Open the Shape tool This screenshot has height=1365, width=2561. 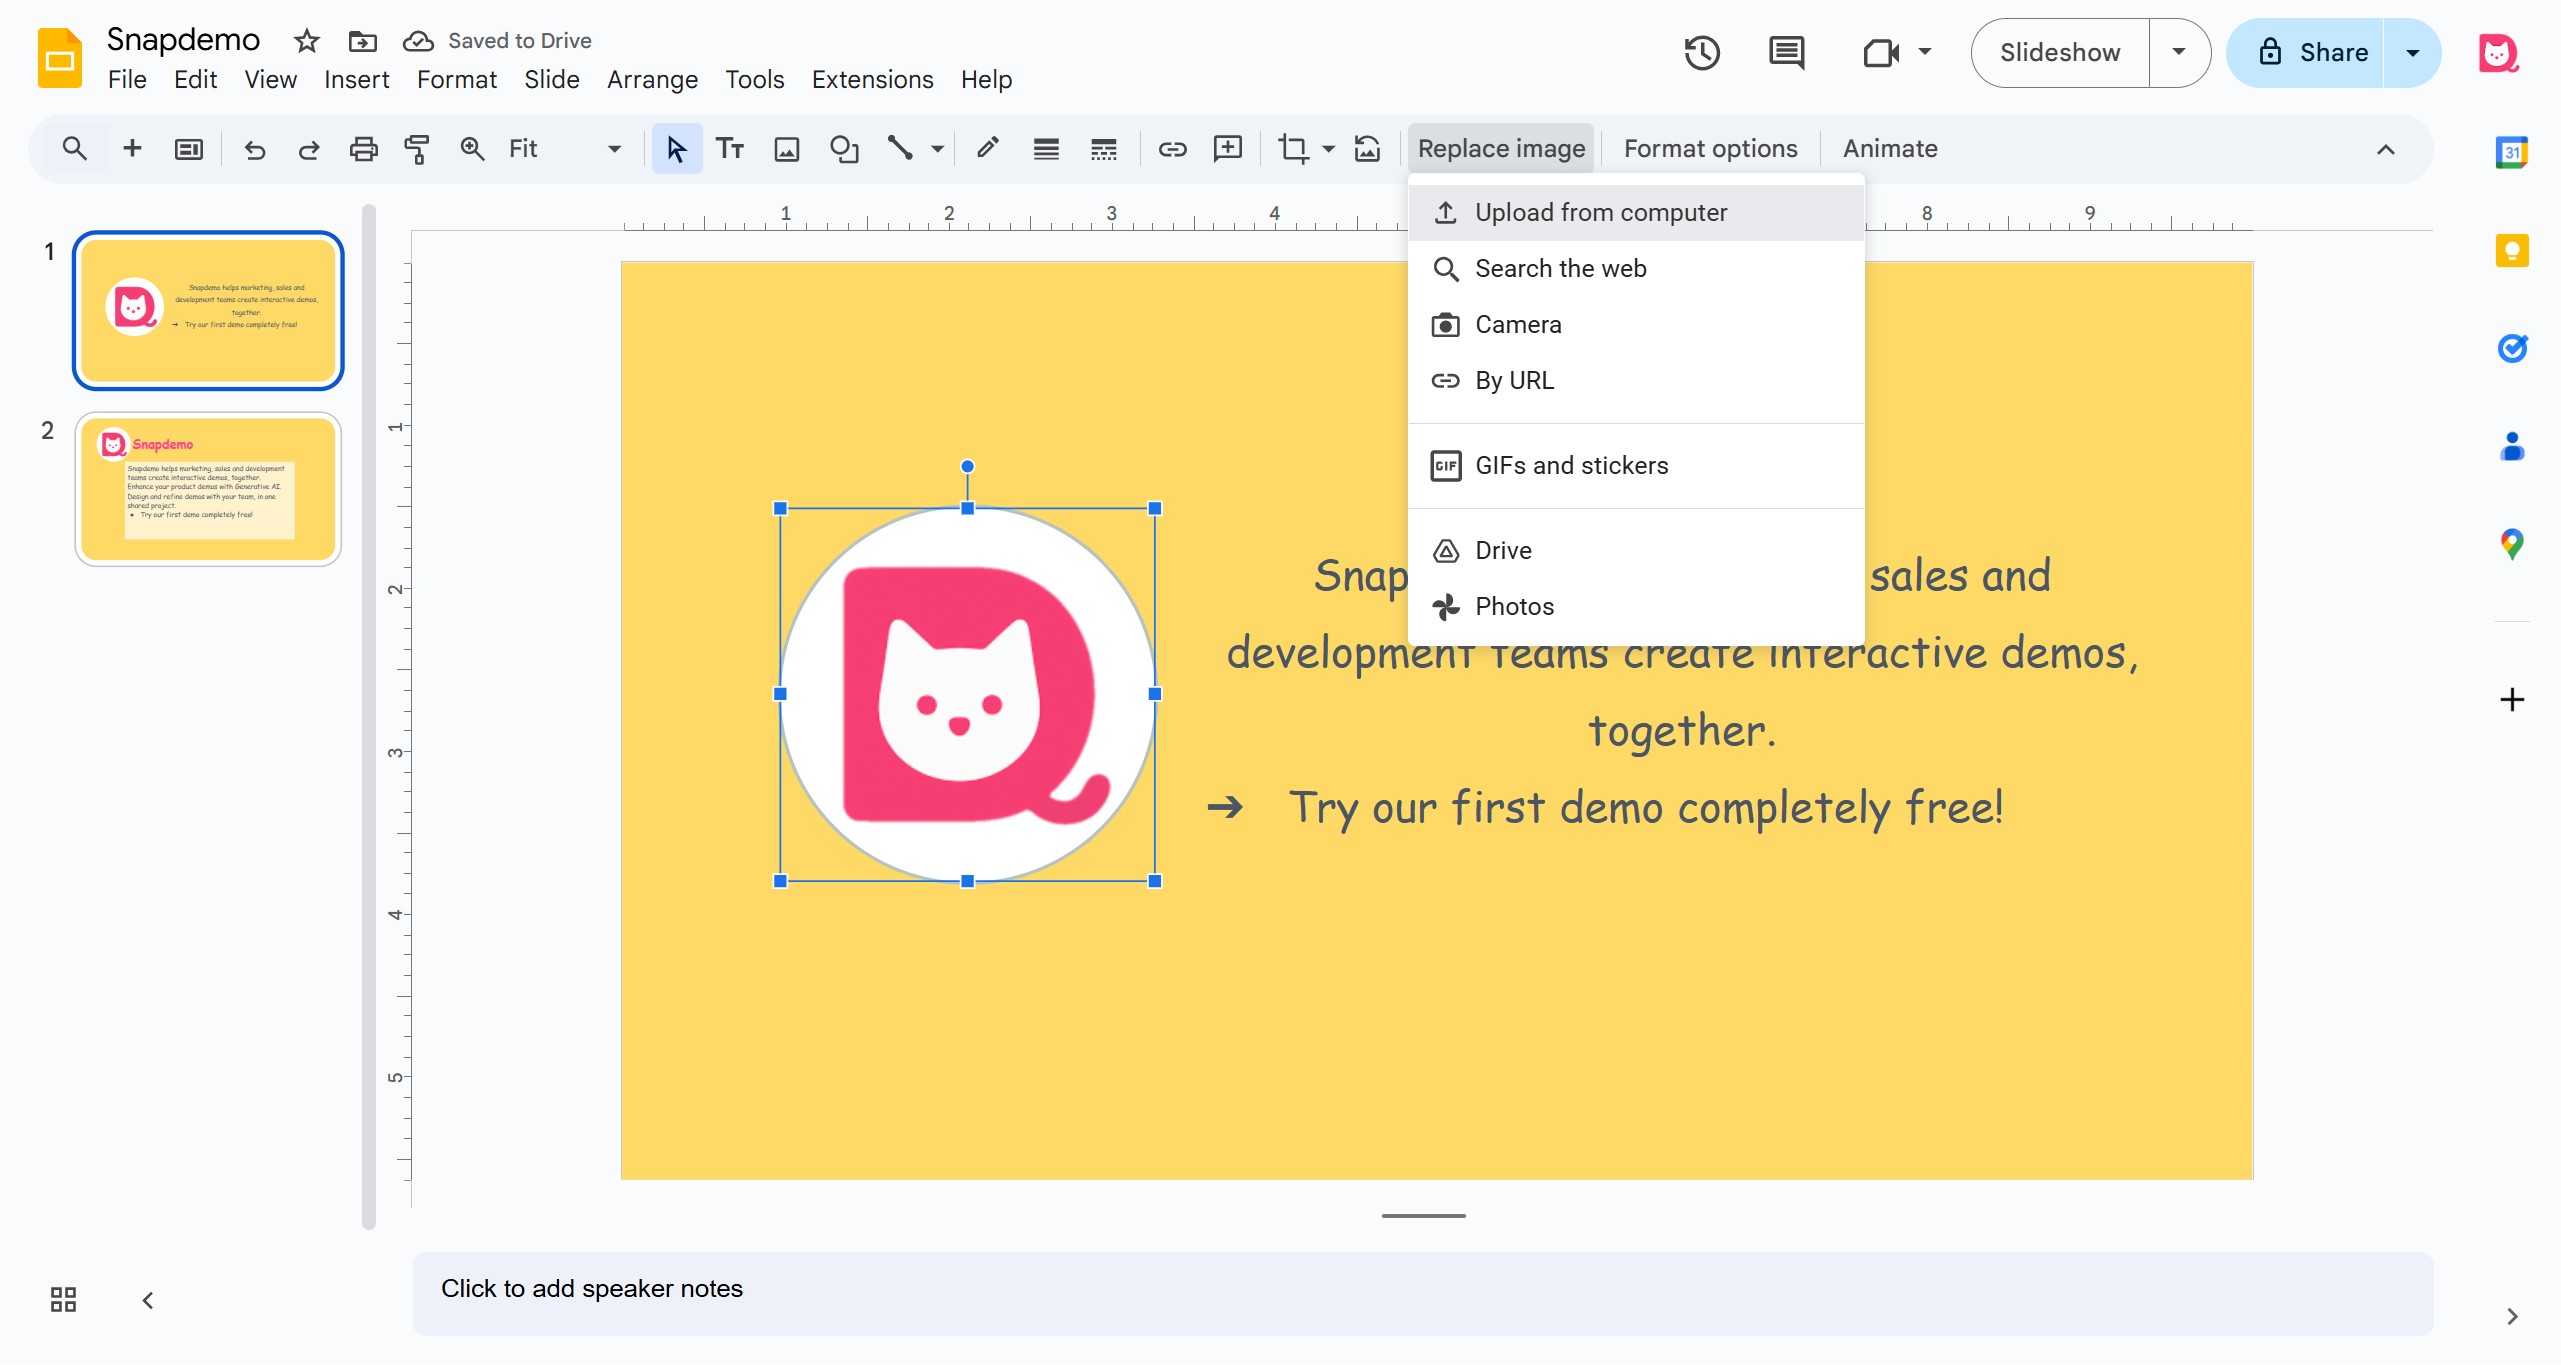click(x=844, y=149)
